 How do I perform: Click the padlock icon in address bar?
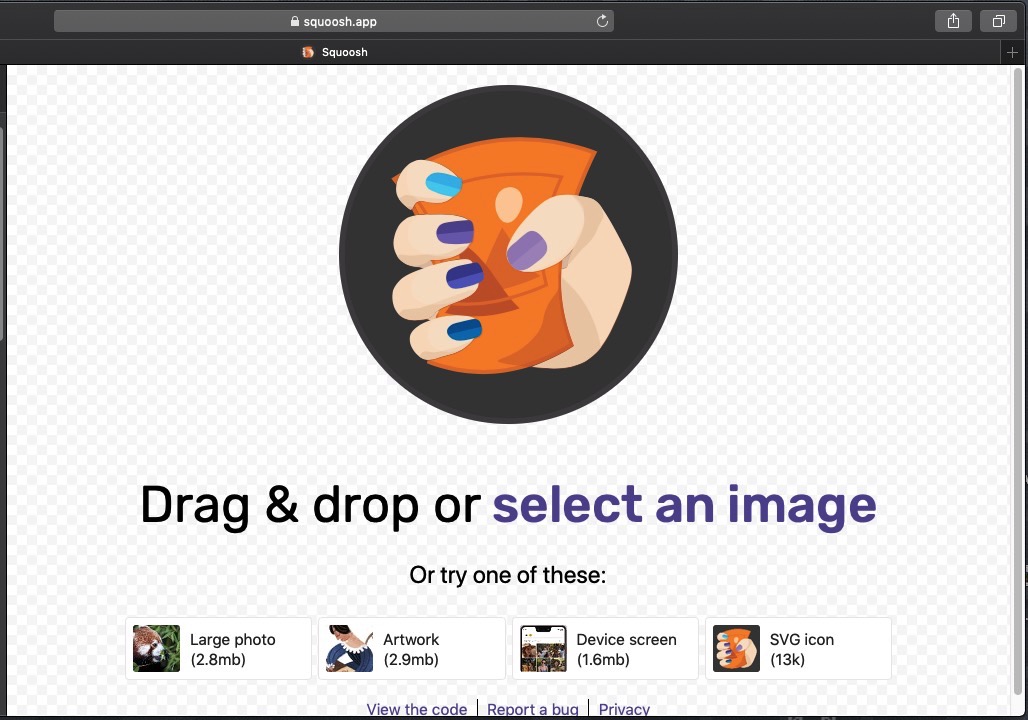click(295, 21)
